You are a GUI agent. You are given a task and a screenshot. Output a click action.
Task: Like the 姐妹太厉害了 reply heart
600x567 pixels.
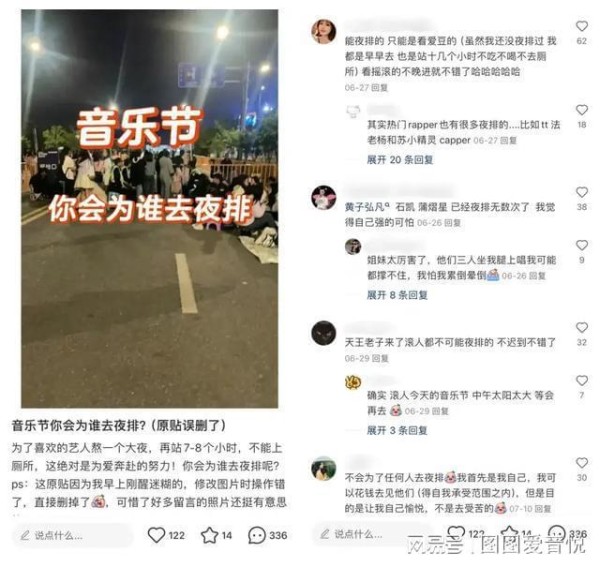(x=582, y=245)
